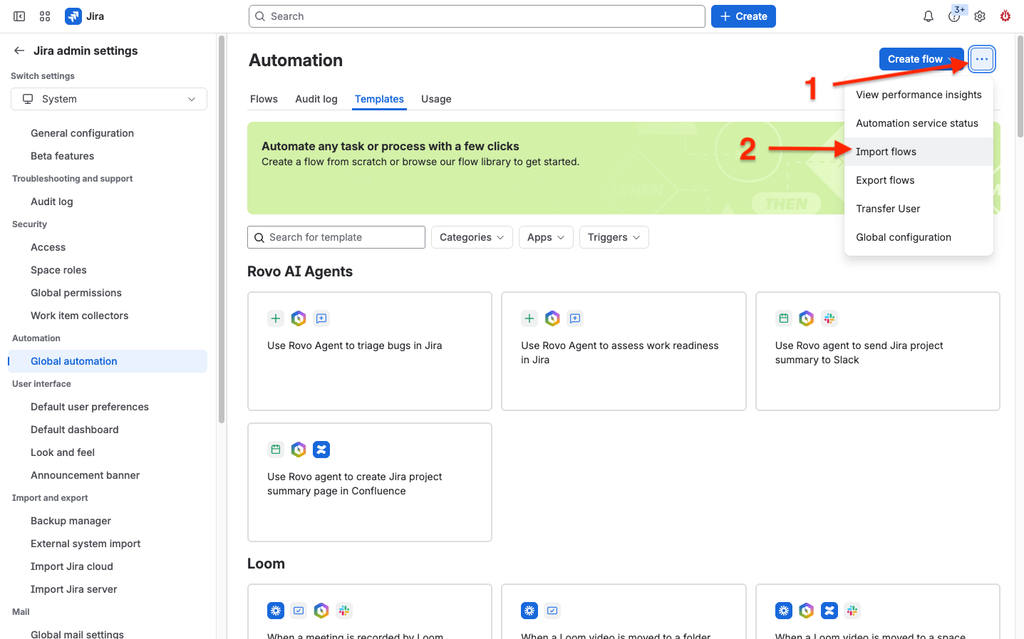Screen dimensions: 1024x639
Task: Open the Triggers filter dropdown
Action: coord(614,237)
